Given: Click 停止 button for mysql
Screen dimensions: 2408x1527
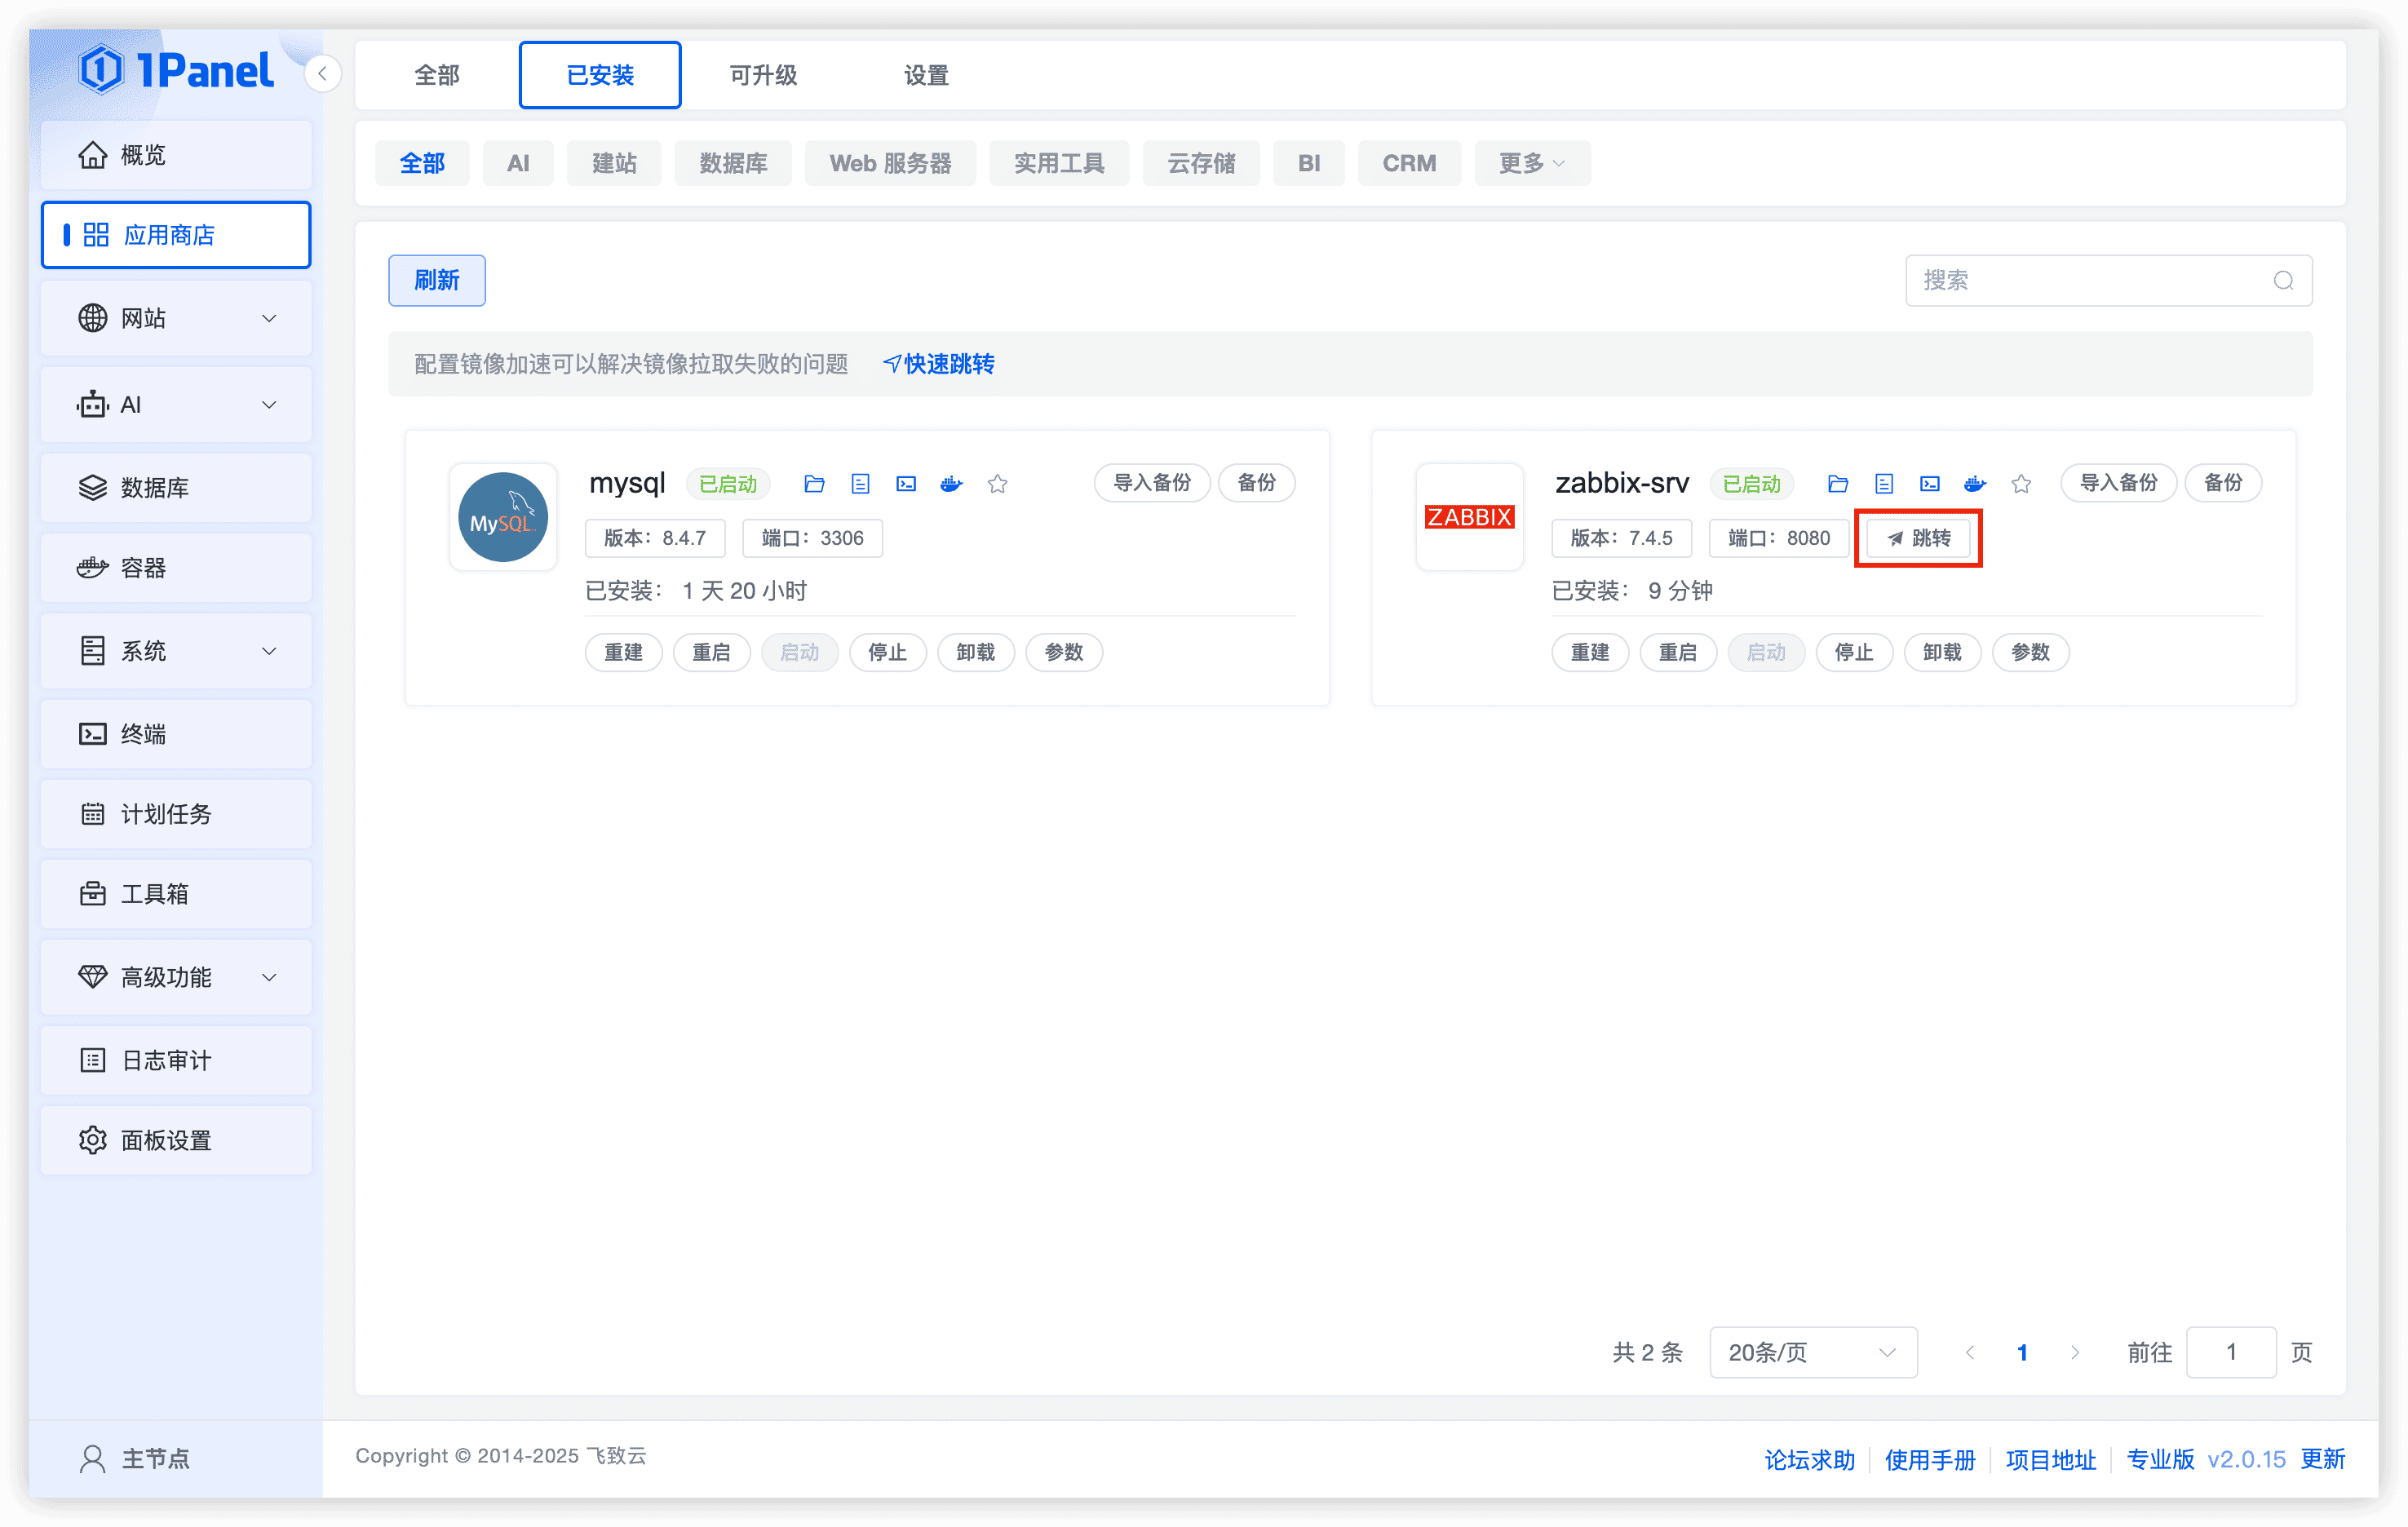Looking at the screenshot, I should 887,652.
